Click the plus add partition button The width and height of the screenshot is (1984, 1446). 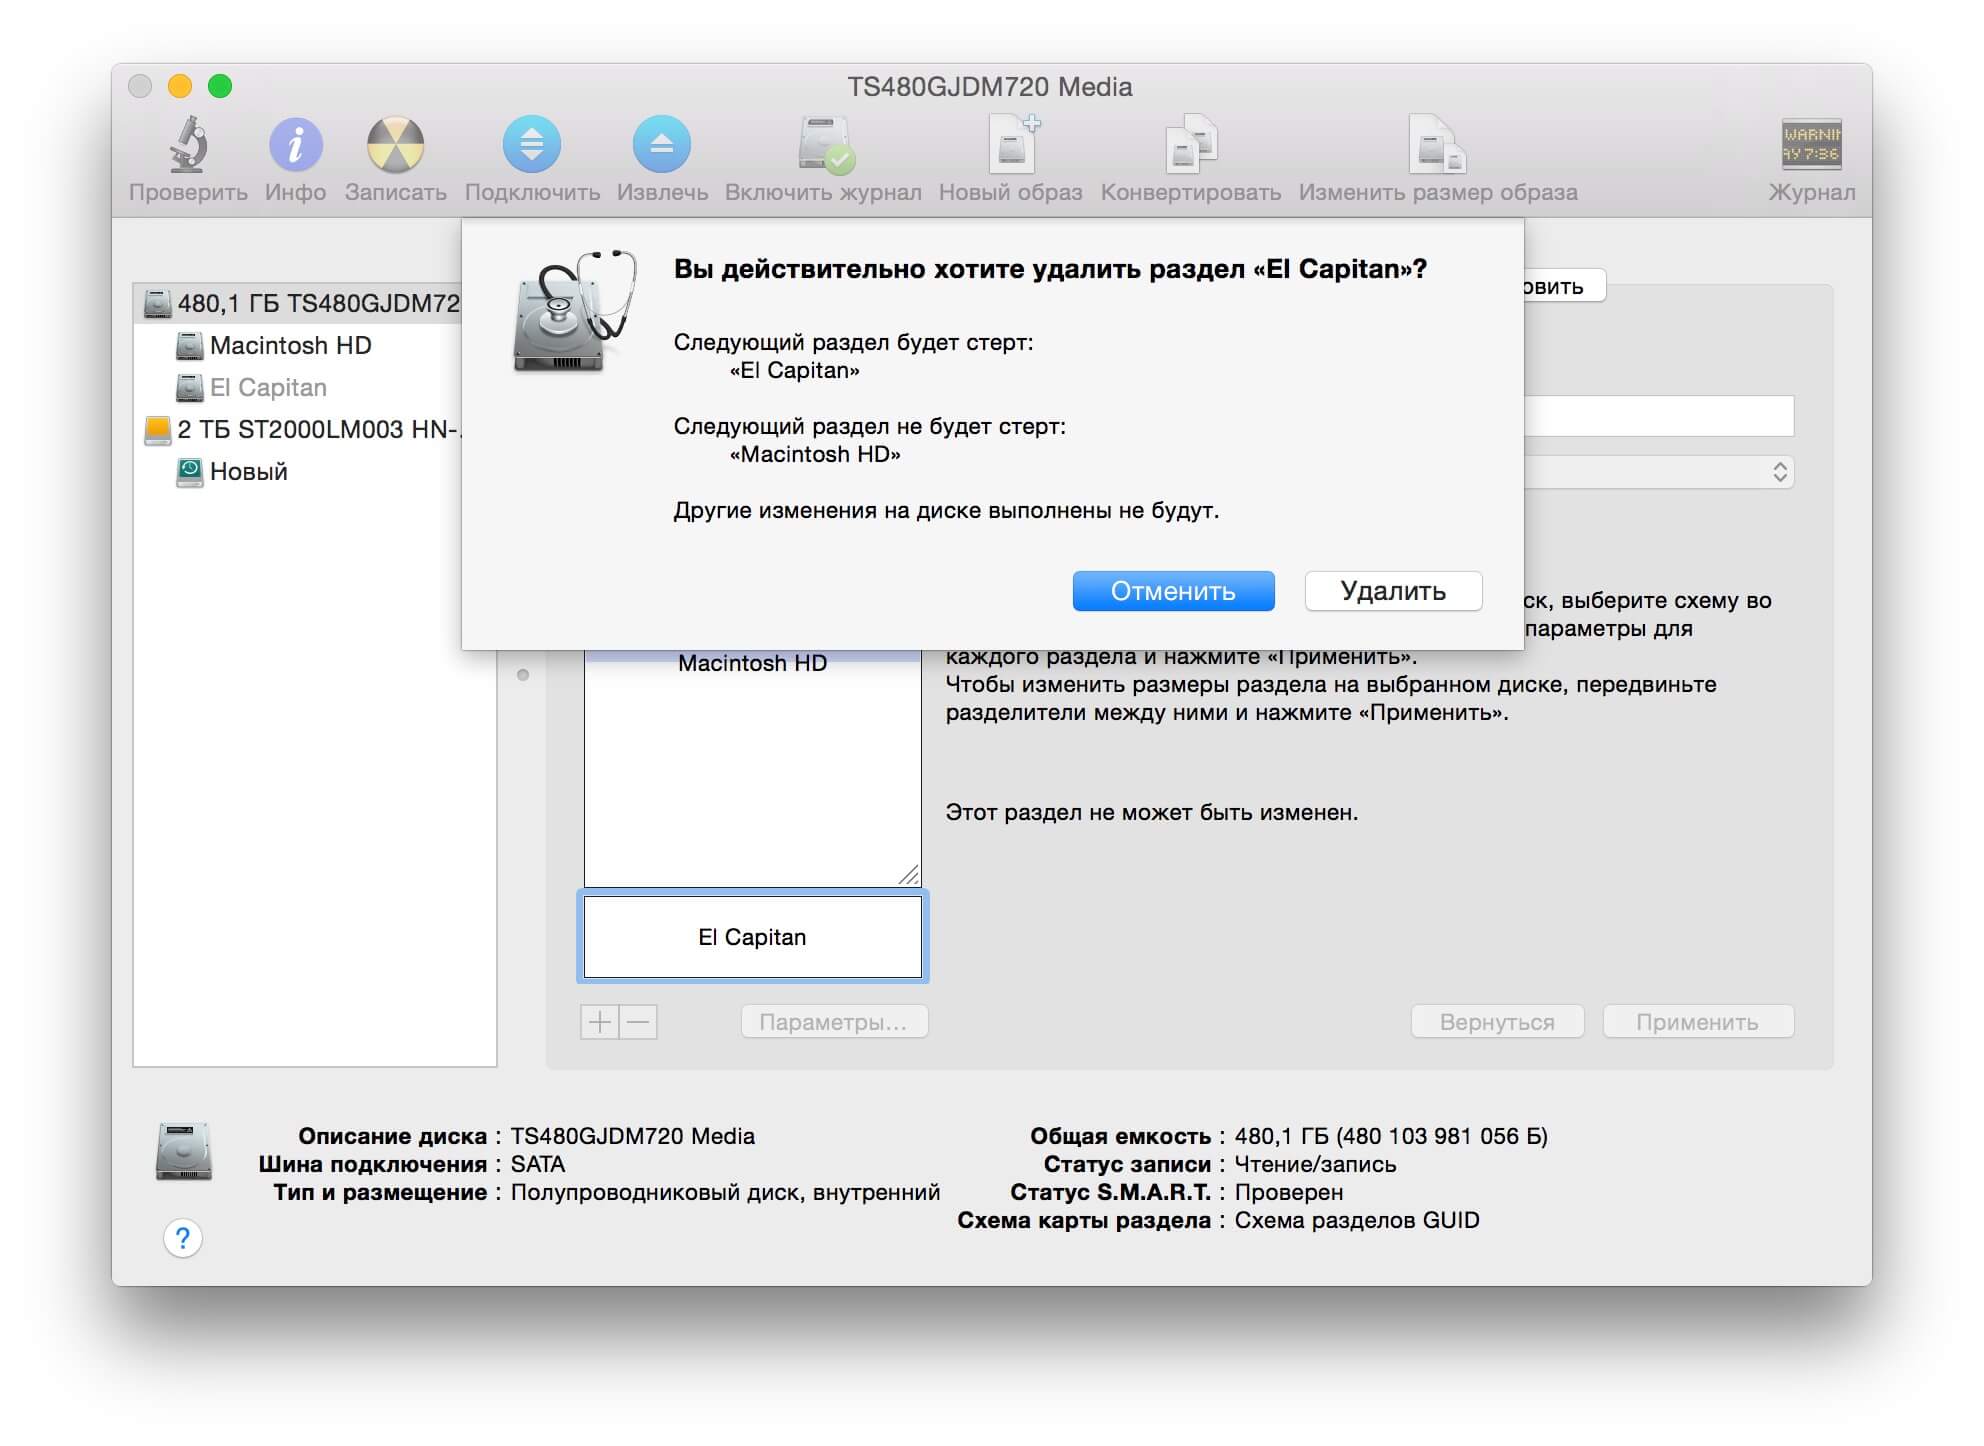click(599, 1022)
